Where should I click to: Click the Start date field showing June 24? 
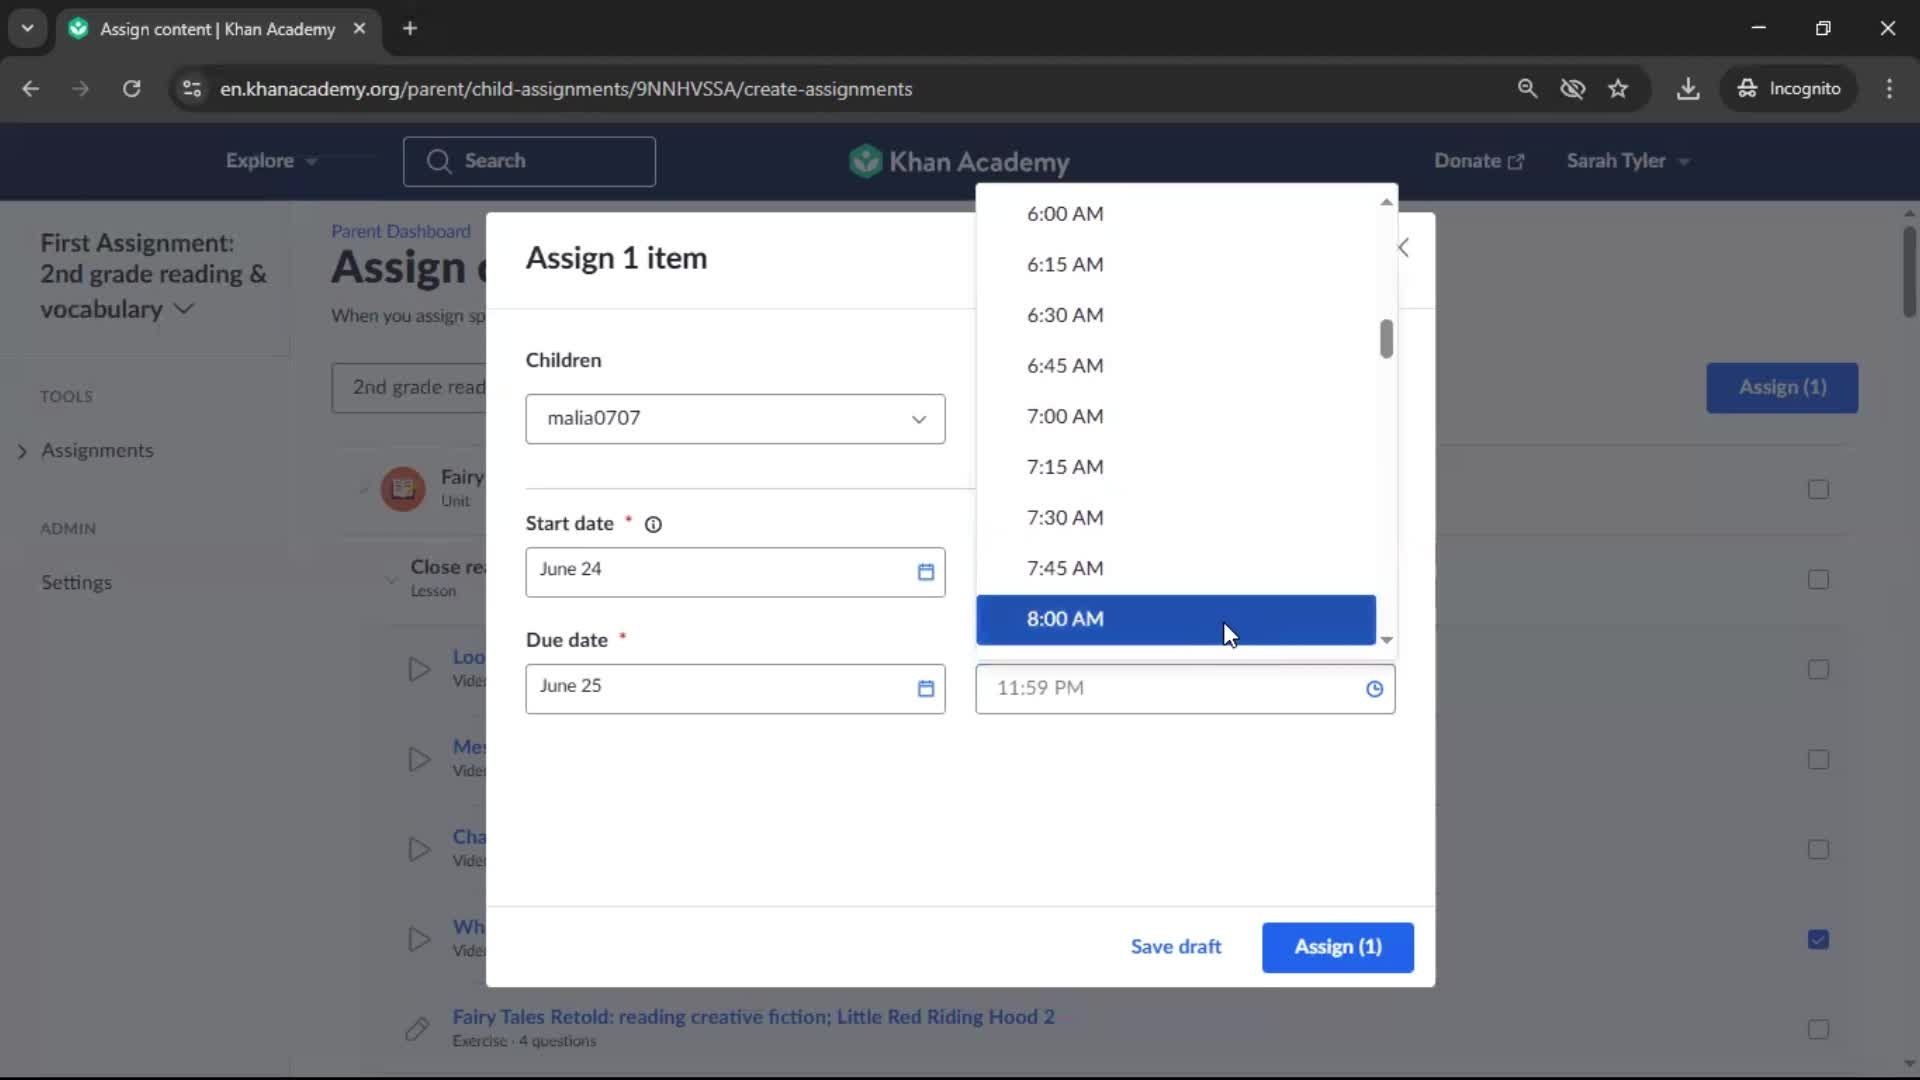(x=735, y=572)
